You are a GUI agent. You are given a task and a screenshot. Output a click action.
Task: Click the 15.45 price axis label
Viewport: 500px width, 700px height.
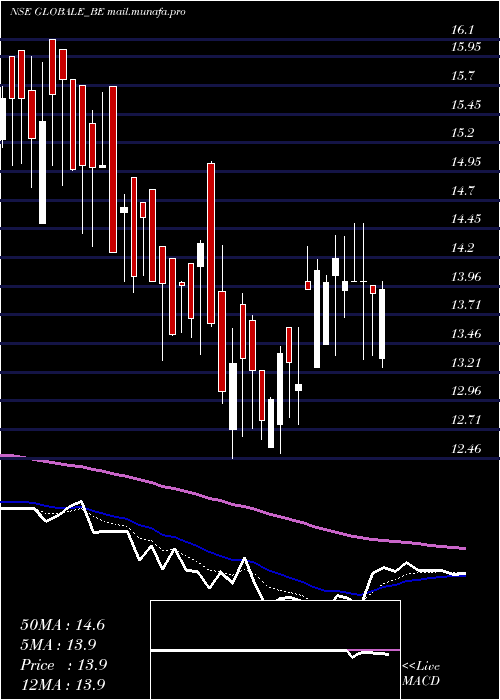coord(466,105)
